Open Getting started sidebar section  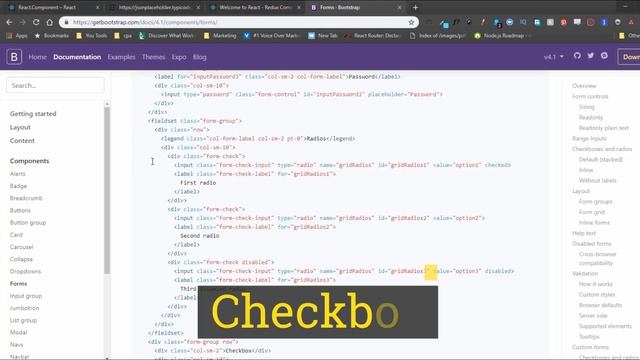pos(33,114)
